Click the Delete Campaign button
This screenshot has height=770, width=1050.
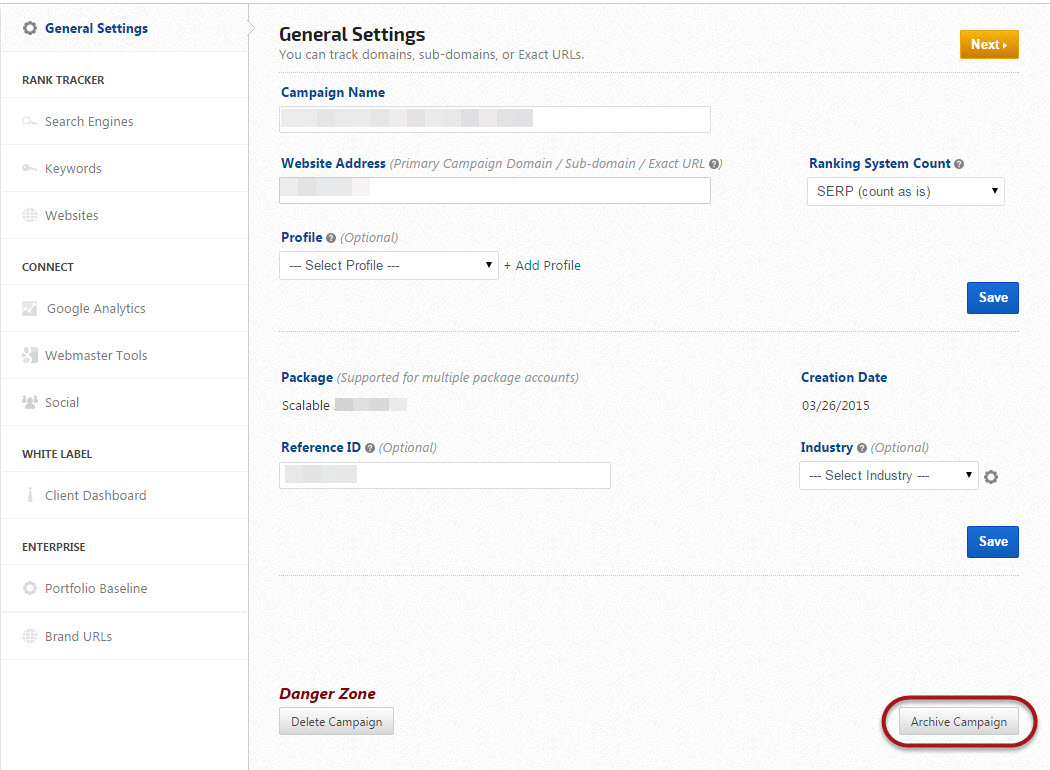pos(336,722)
